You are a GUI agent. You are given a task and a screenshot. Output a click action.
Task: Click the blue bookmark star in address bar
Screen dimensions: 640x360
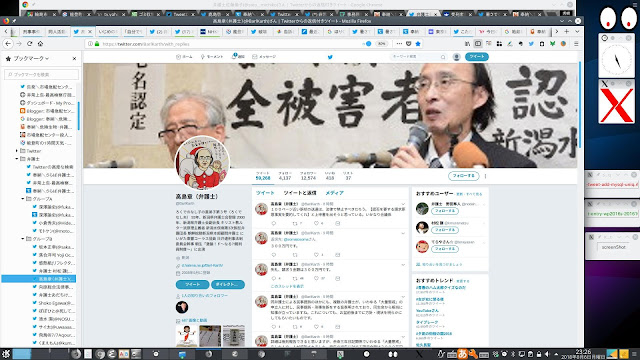click(x=418, y=44)
